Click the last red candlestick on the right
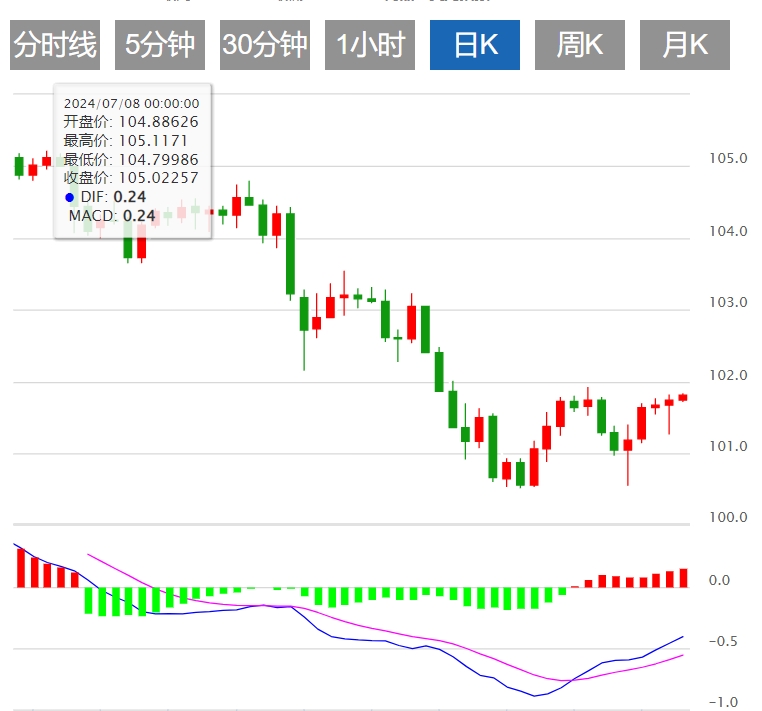Viewport: 762px width, 711px height. click(683, 398)
